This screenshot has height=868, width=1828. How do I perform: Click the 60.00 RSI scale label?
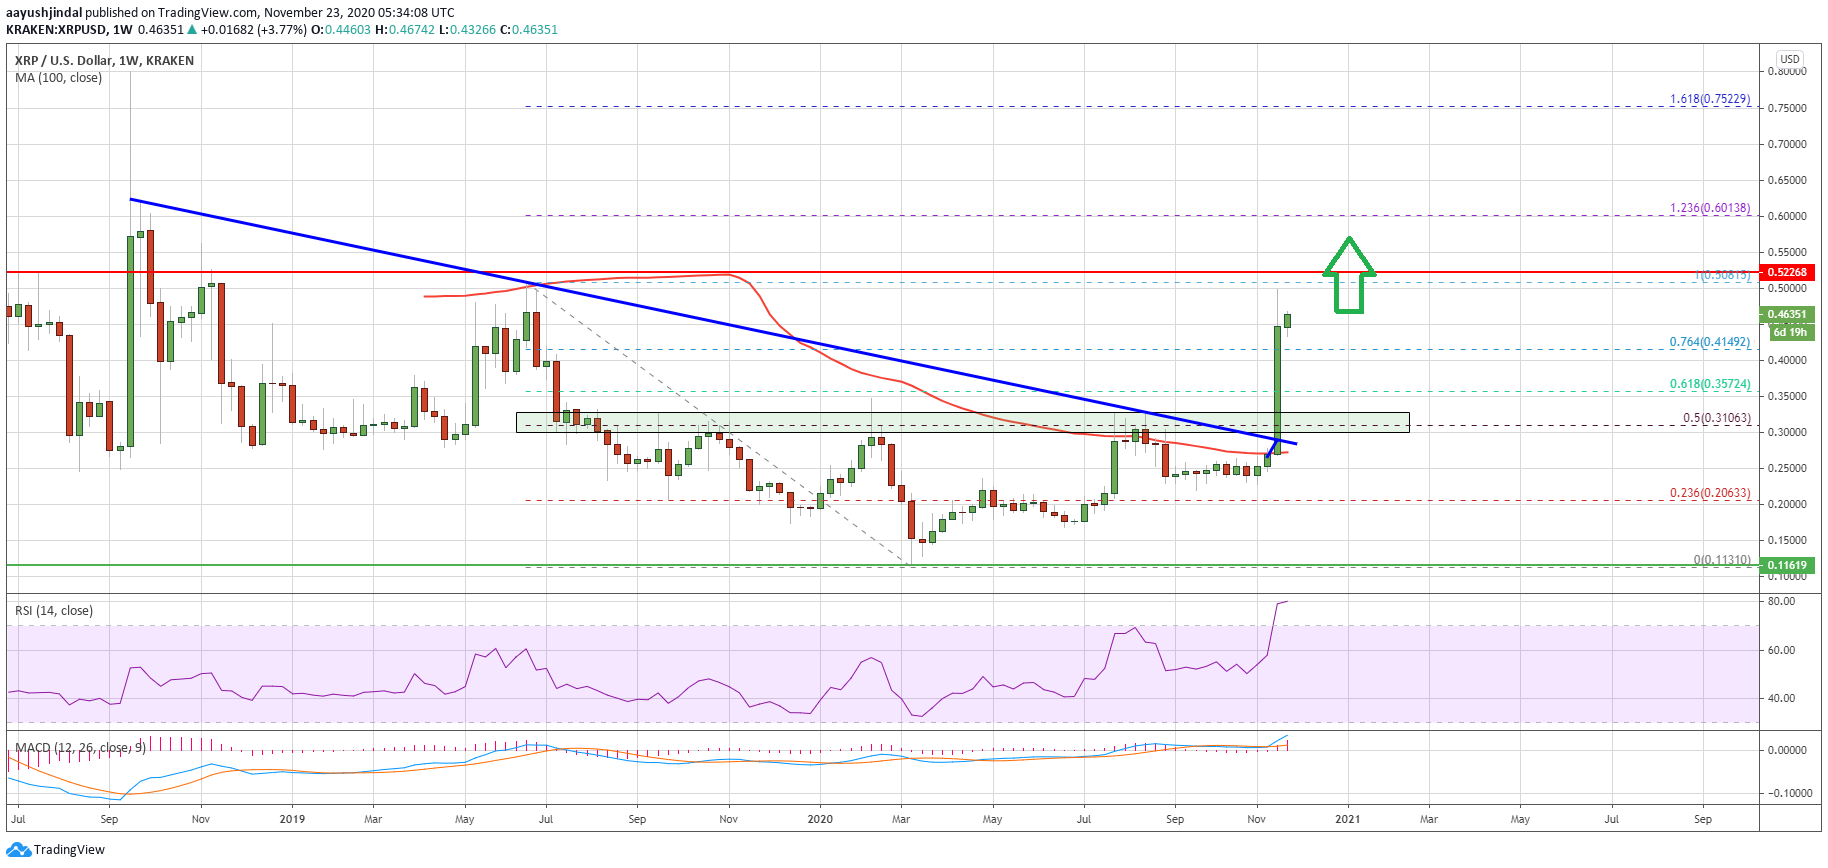coord(1781,650)
